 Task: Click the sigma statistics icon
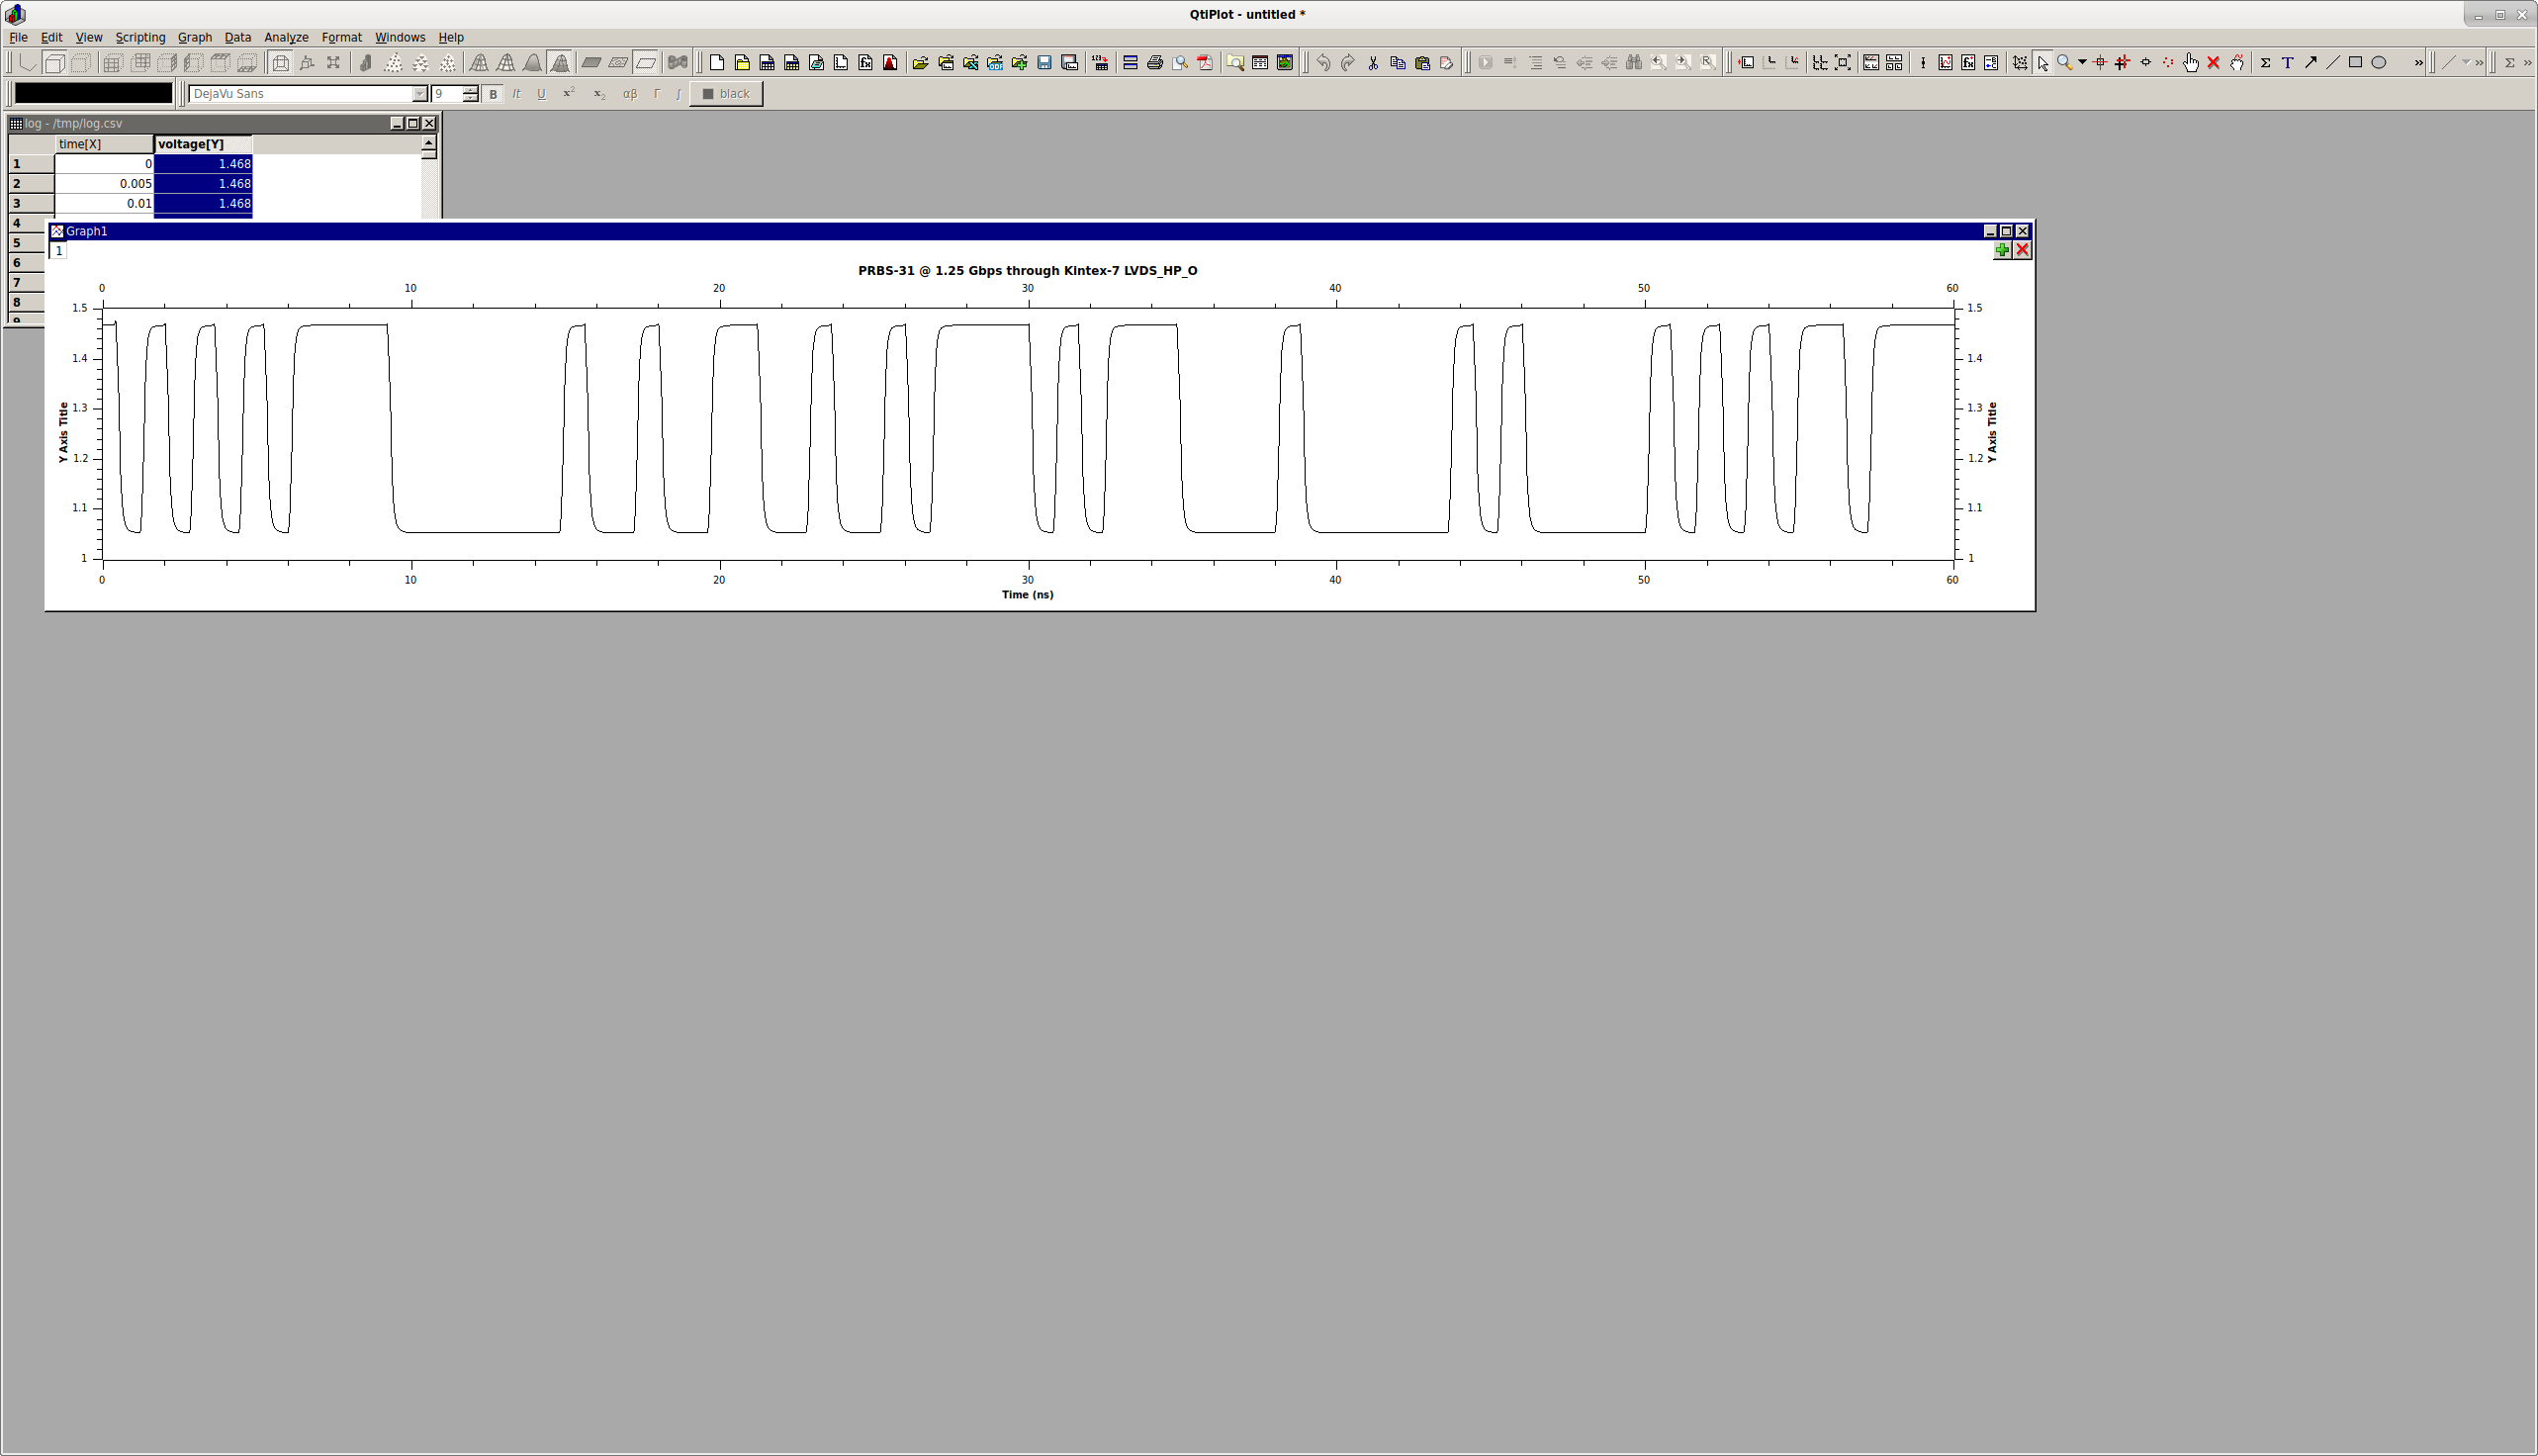pyautogui.click(x=2265, y=63)
